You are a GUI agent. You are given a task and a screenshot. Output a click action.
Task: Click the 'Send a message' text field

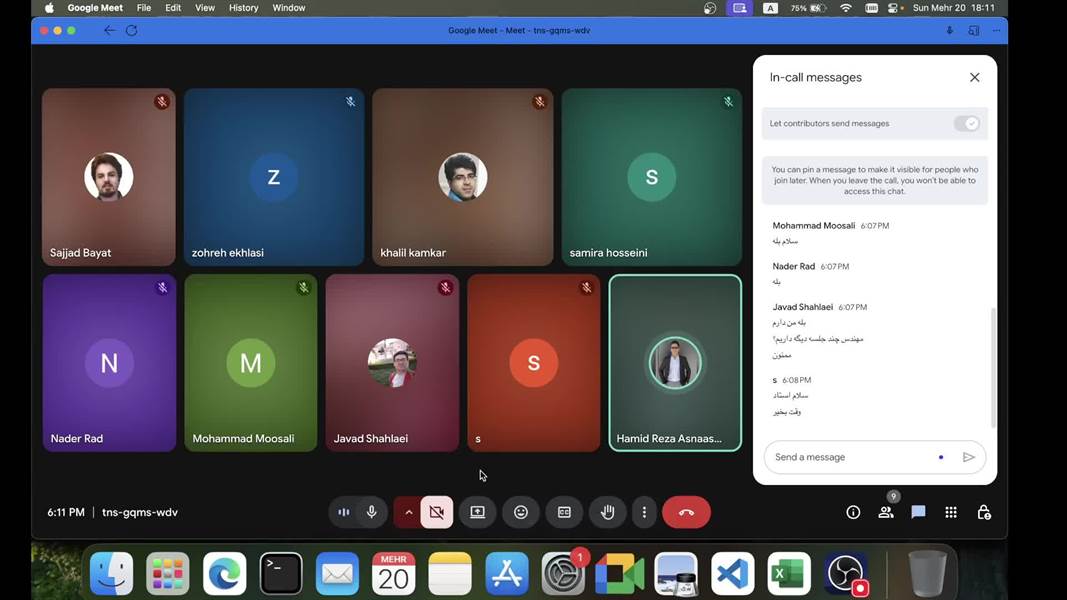coord(850,457)
